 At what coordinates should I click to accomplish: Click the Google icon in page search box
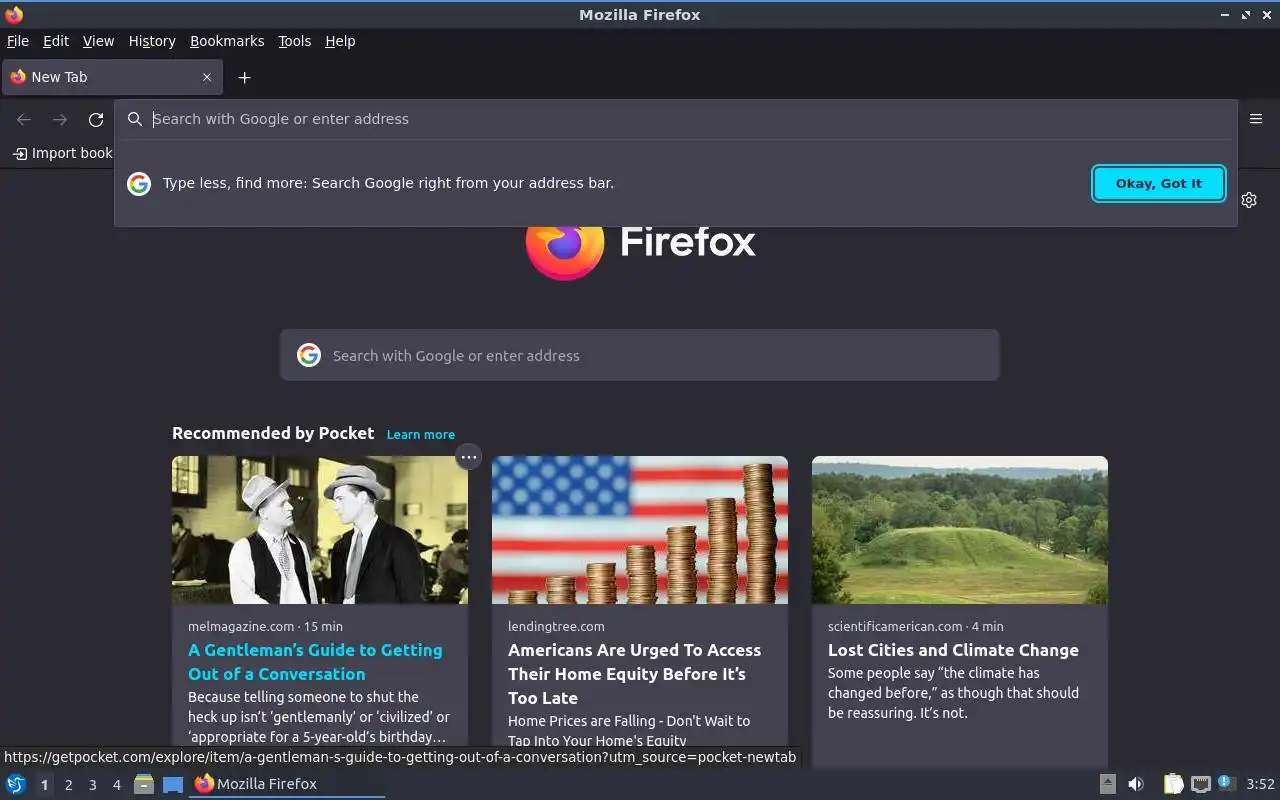pos(309,355)
